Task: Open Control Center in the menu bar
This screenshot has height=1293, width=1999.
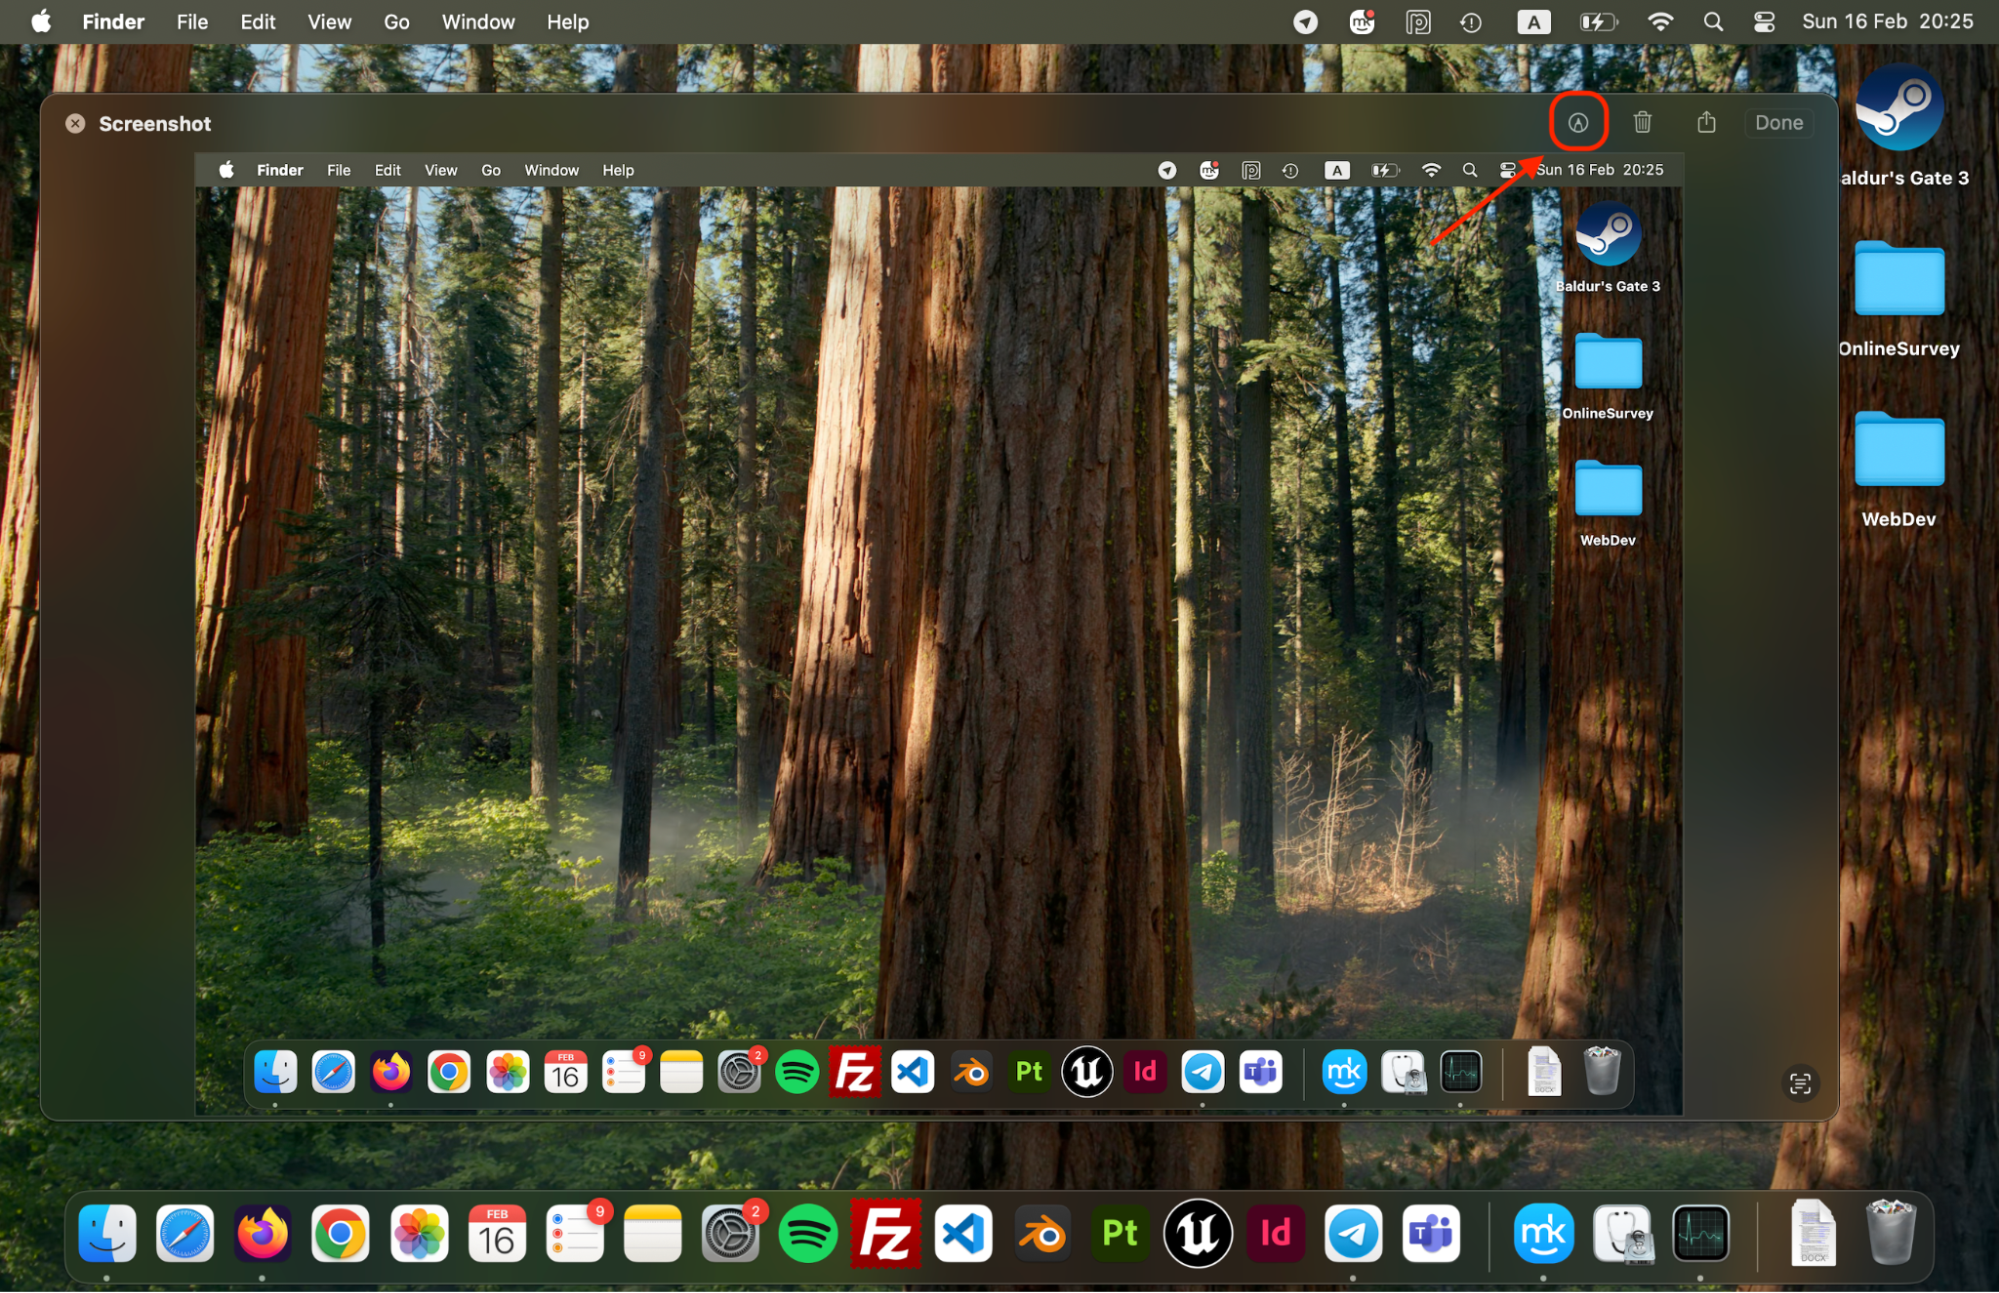Action: 1764,21
